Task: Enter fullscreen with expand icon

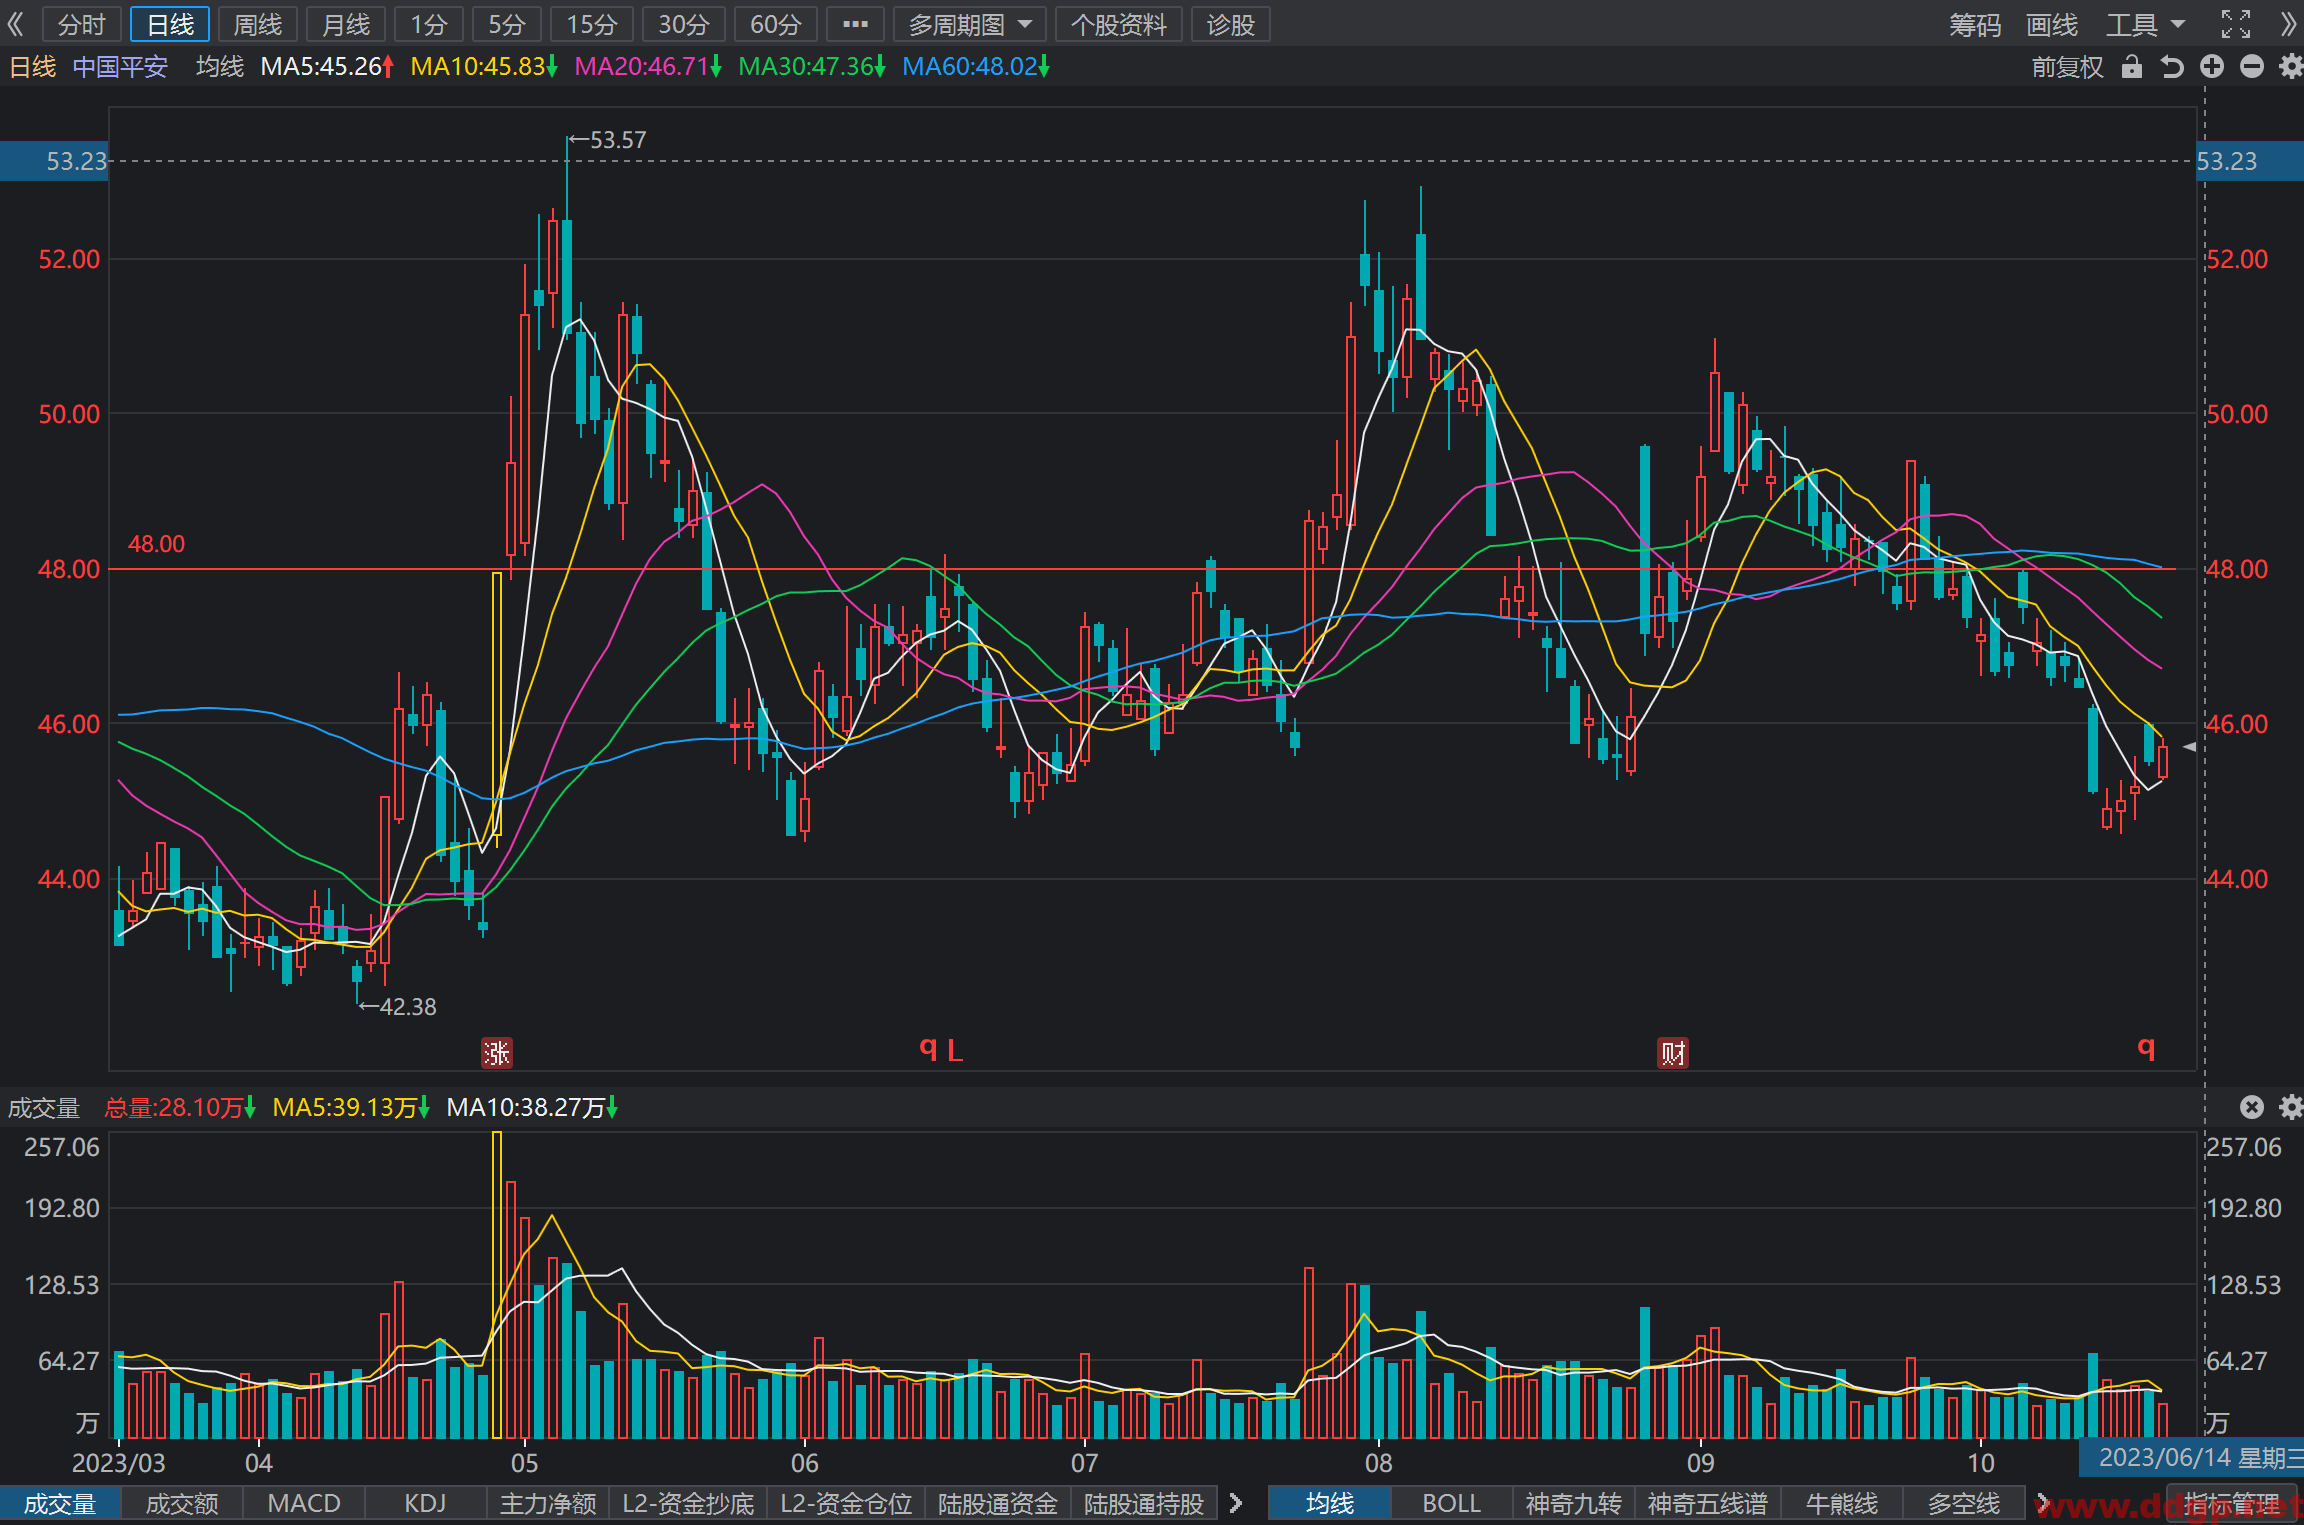Action: (x=2236, y=24)
